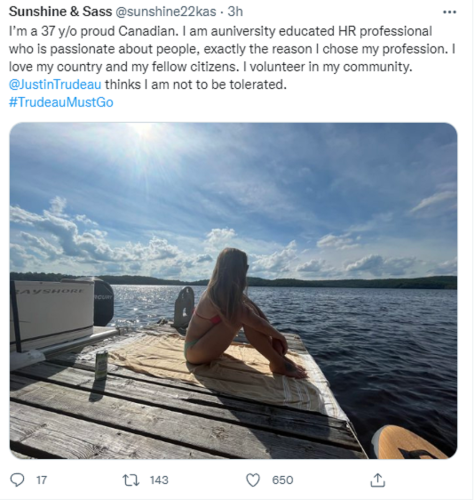Click the share upload icon

[378, 480]
